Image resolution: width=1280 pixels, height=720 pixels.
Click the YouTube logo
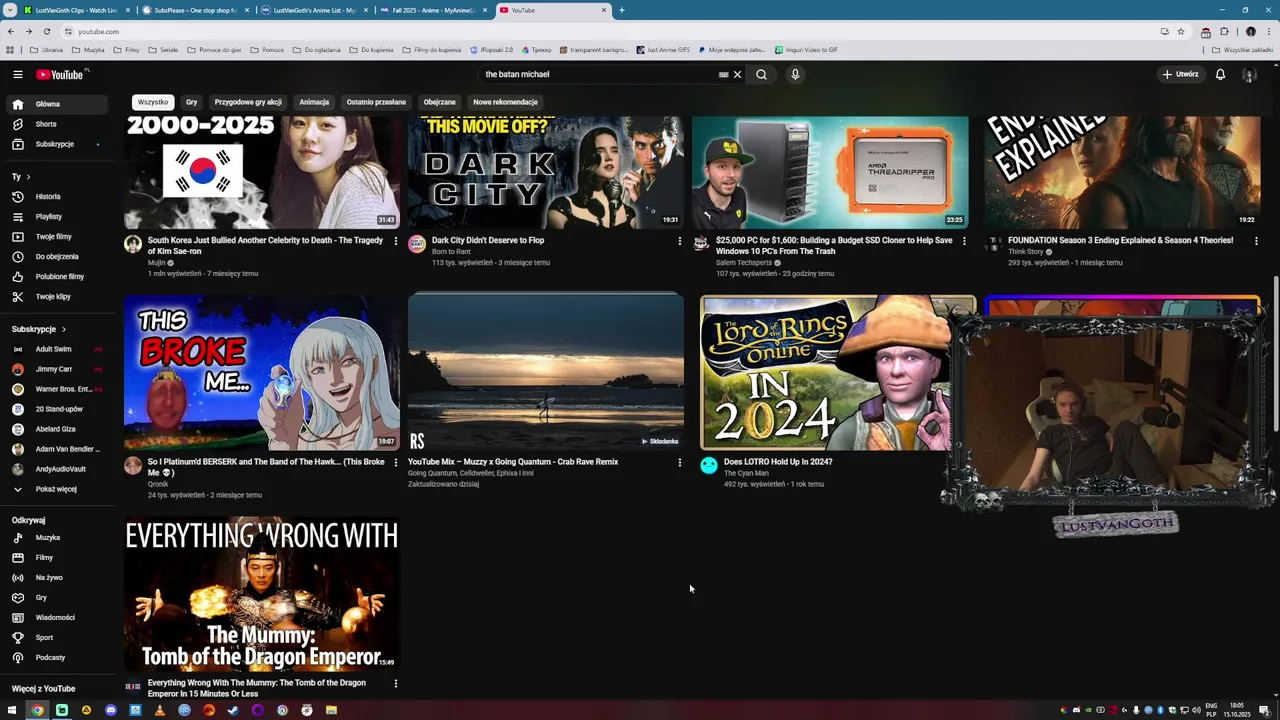click(x=60, y=74)
